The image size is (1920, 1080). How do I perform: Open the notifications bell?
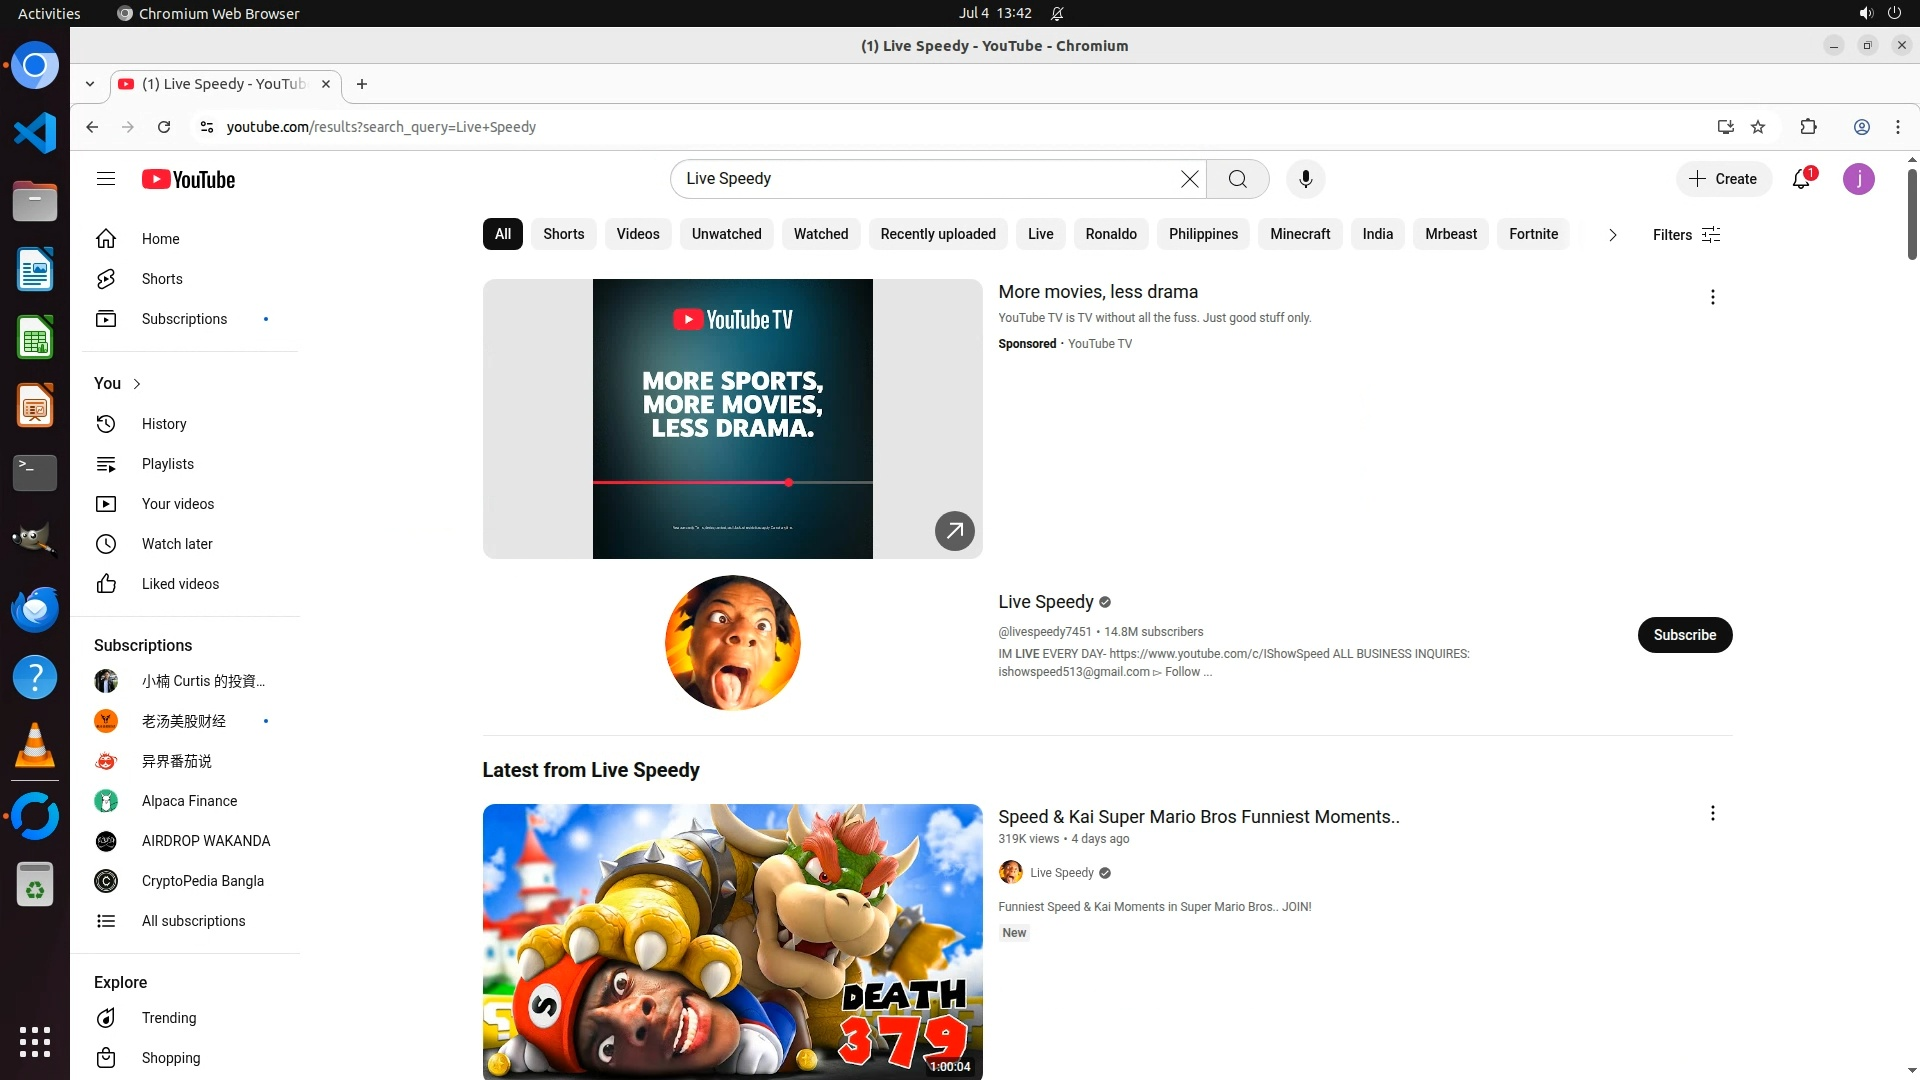pyautogui.click(x=1801, y=179)
